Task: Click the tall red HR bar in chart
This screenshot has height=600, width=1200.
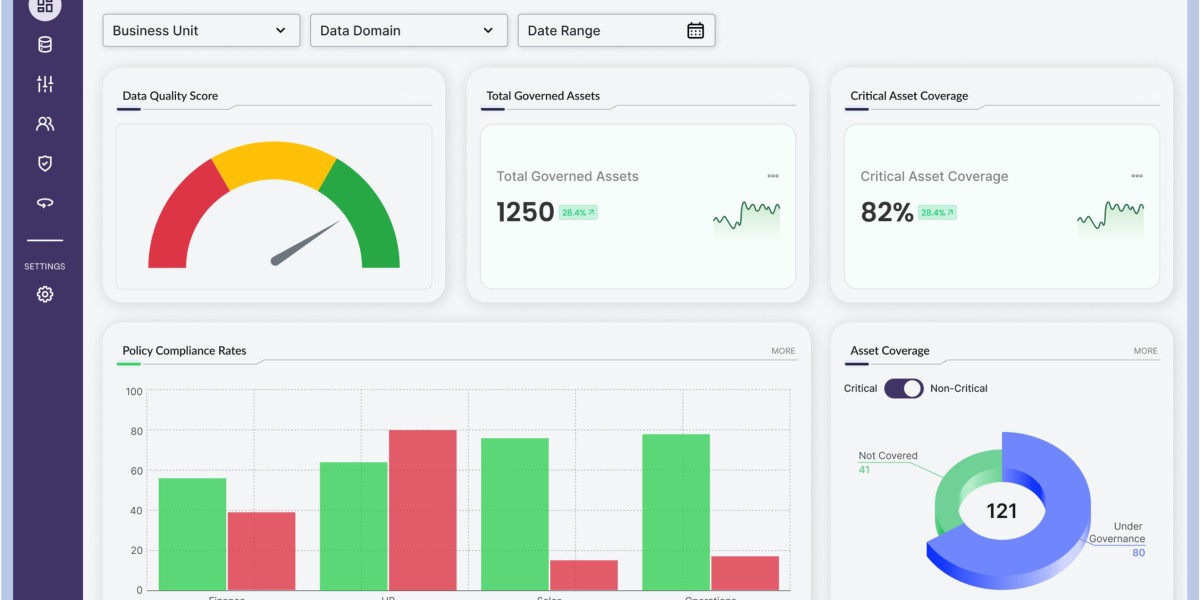Action: [422, 510]
